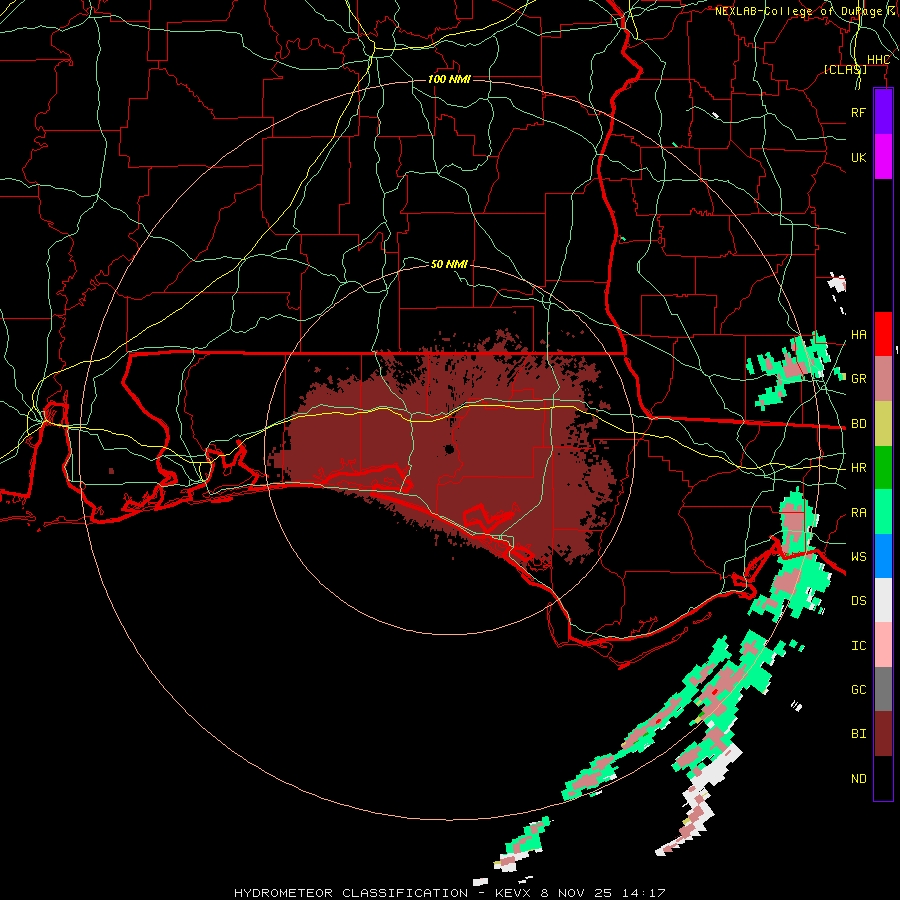Screen dimensions: 900x900
Task: Click the BD yellow legend swatch
Action: [883, 423]
